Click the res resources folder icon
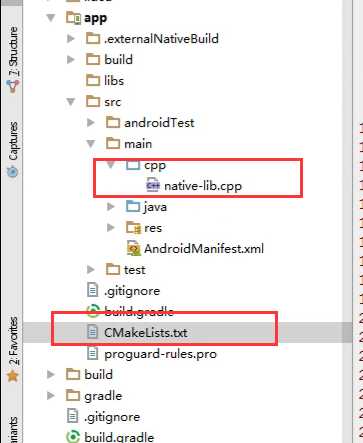The height and width of the screenshot is (443, 363). coord(133,228)
